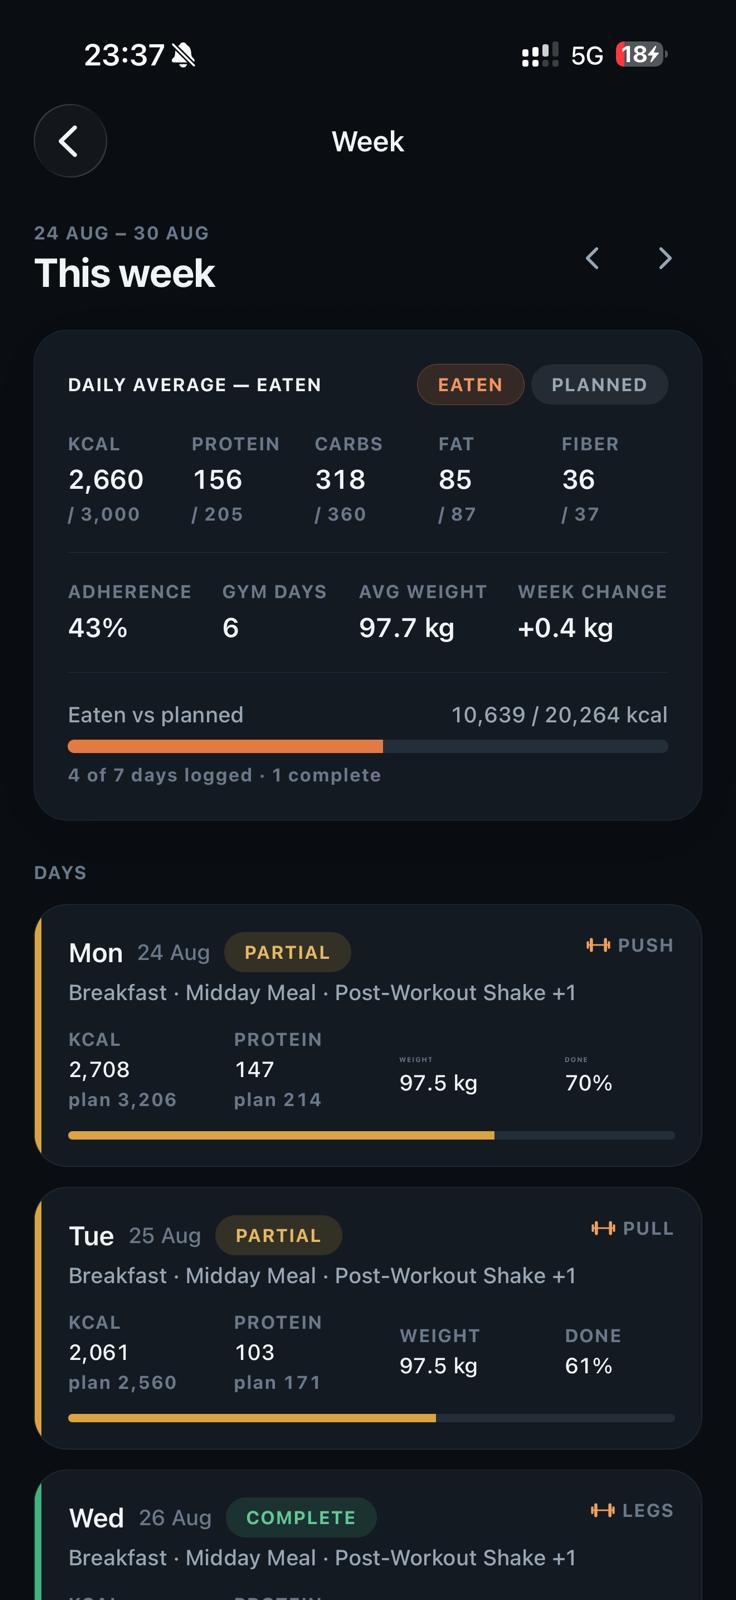Tap the PARTIAL badge on Tuesday
The image size is (736, 1600).
click(x=278, y=1235)
